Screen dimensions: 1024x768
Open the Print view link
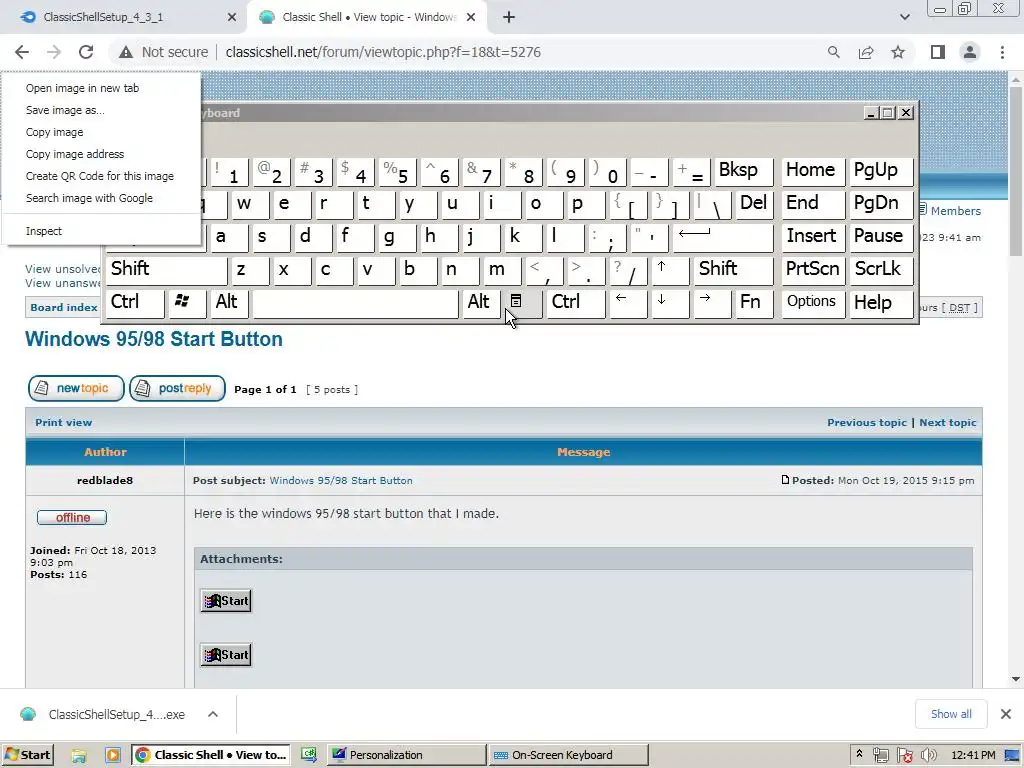pos(63,423)
